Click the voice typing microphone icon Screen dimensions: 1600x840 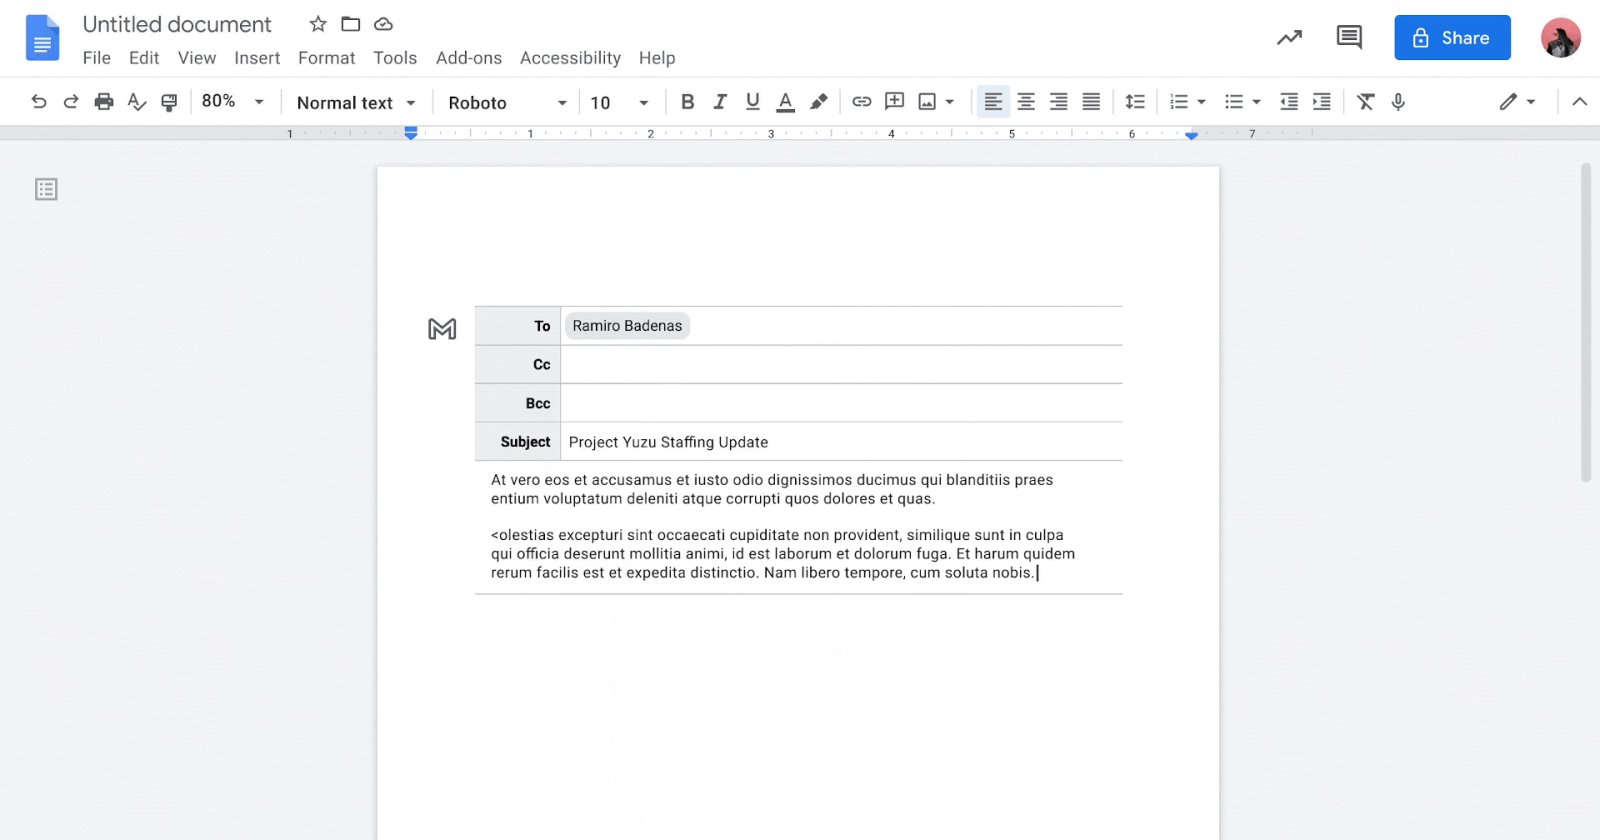(x=1398, y=102)
